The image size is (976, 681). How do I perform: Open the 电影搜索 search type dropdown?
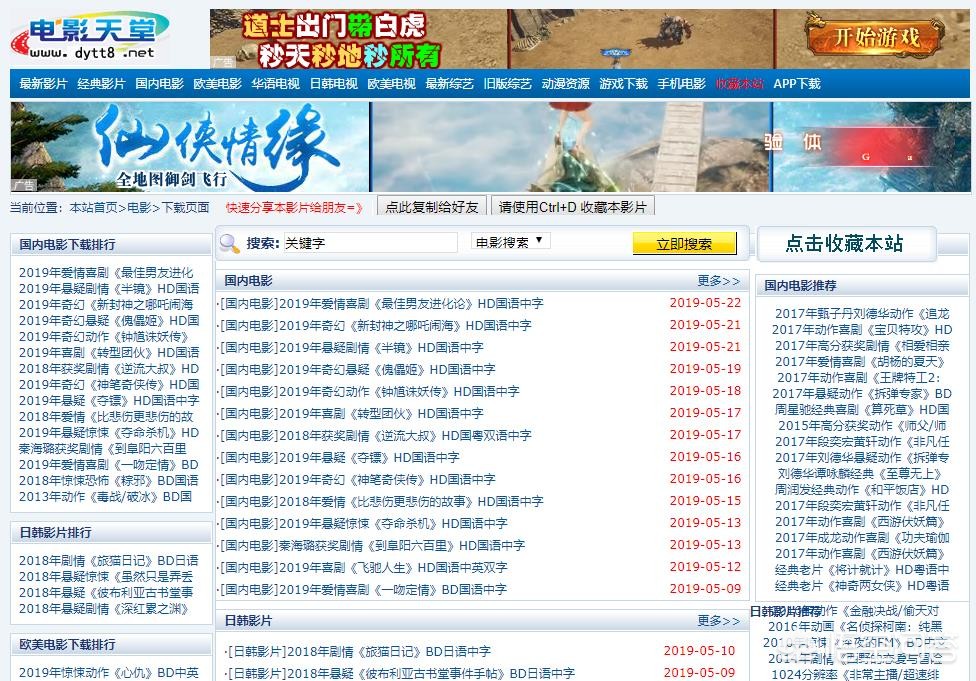click(510, 242)
